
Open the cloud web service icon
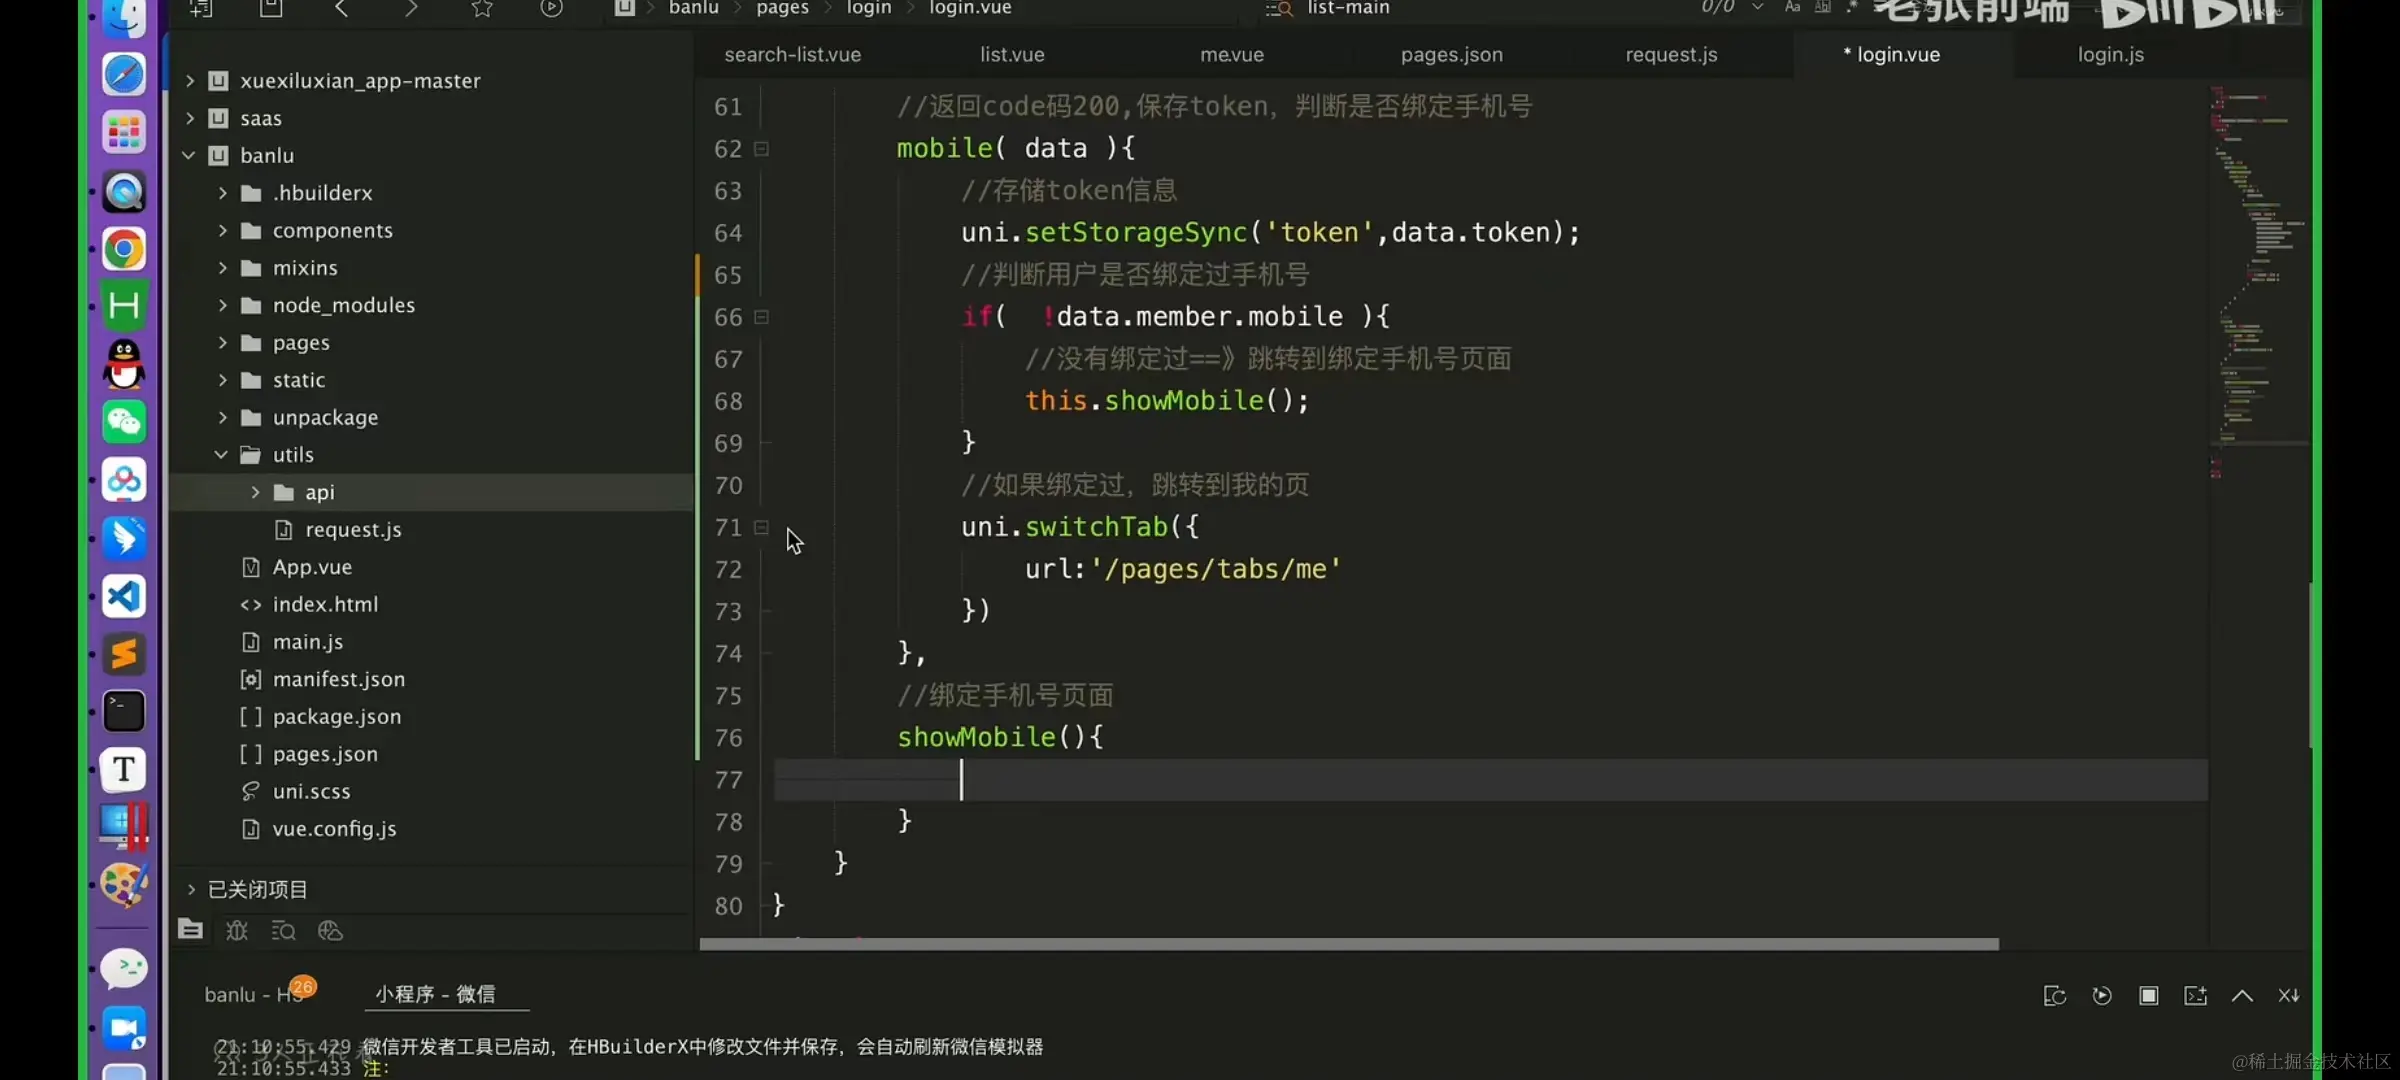[x=330, y=931]
